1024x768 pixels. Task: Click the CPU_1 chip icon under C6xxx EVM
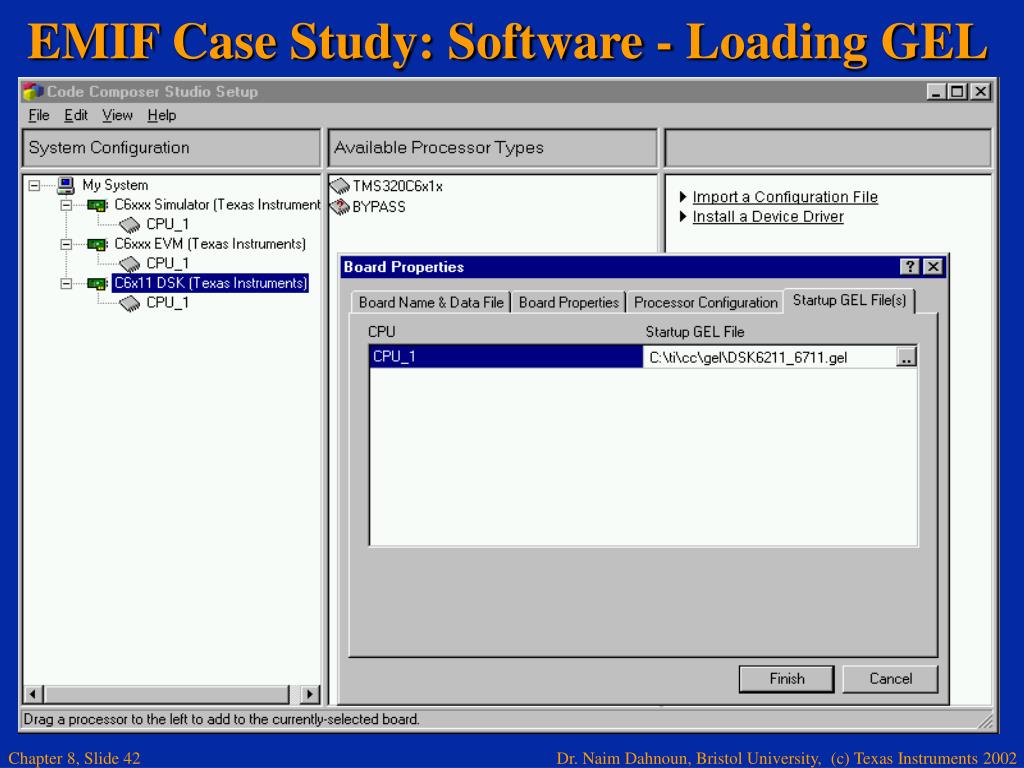tap(129, 264)
